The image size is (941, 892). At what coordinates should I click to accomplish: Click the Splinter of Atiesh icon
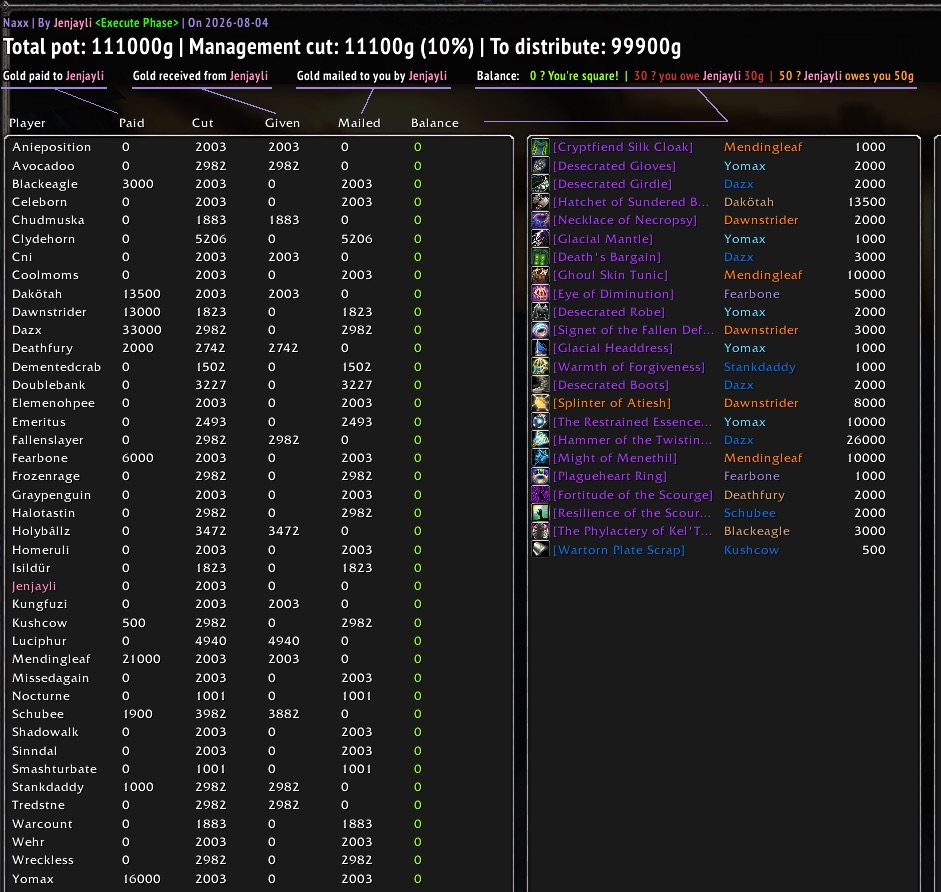[540, 403]
